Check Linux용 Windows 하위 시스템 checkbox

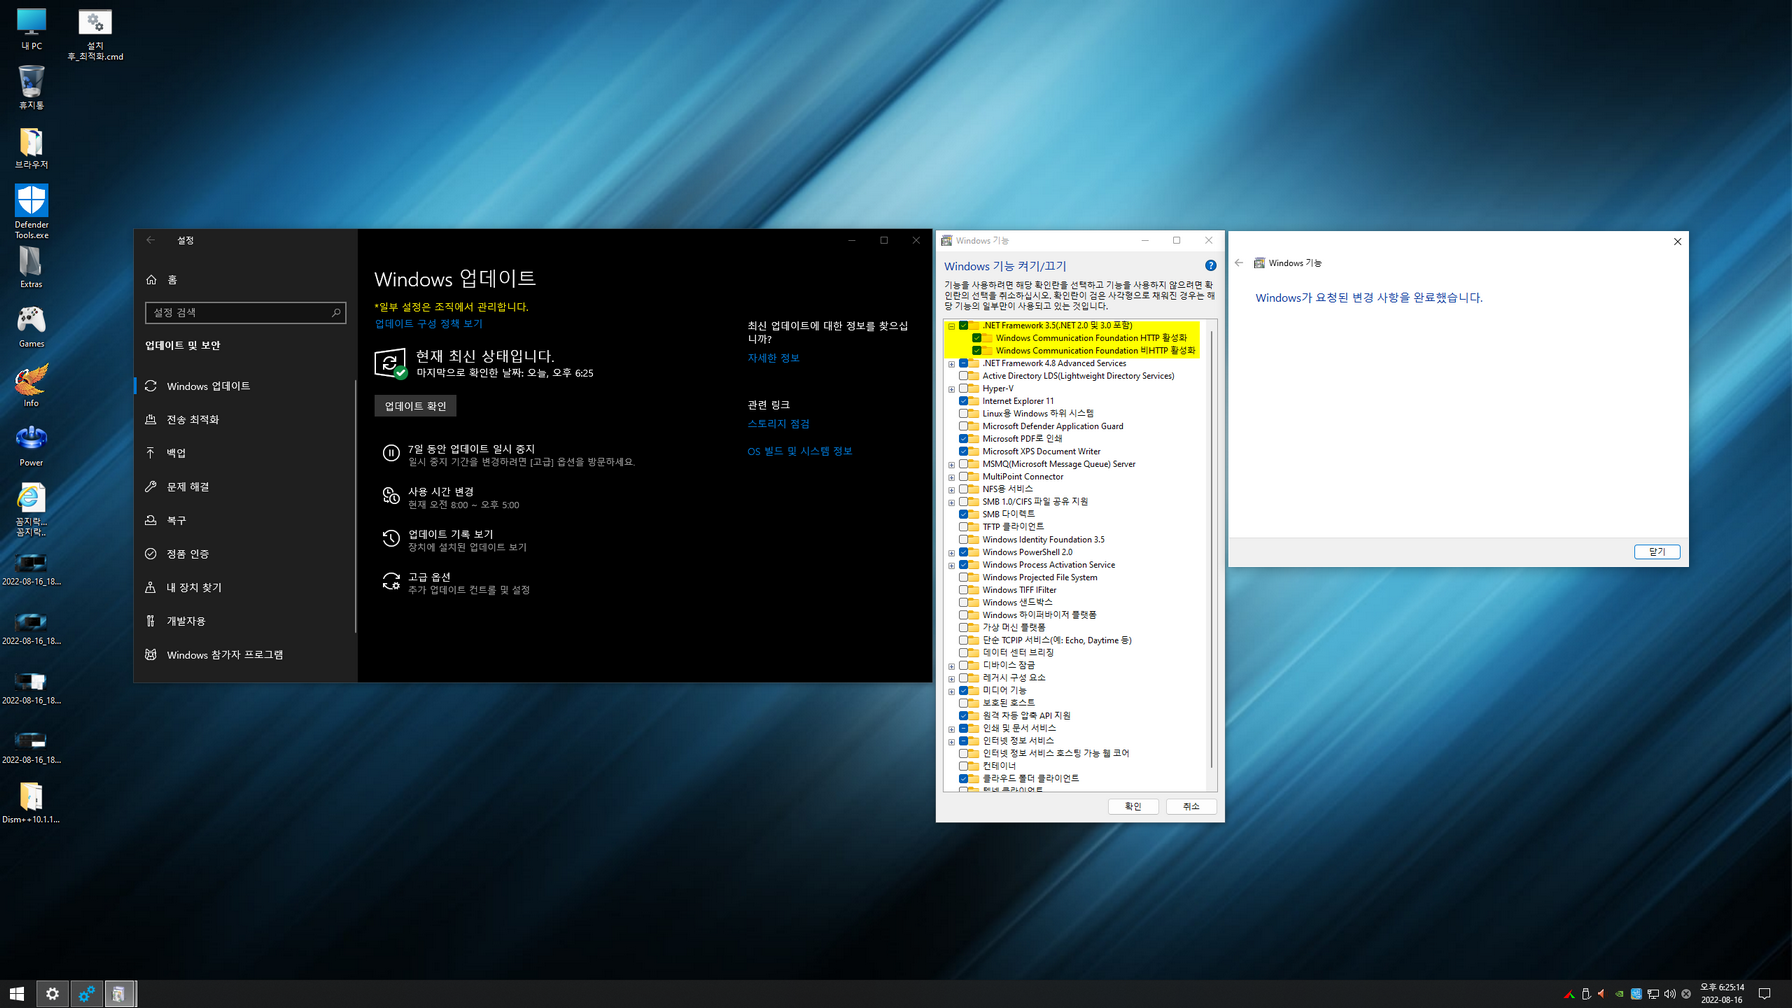[x=964, y=414]
